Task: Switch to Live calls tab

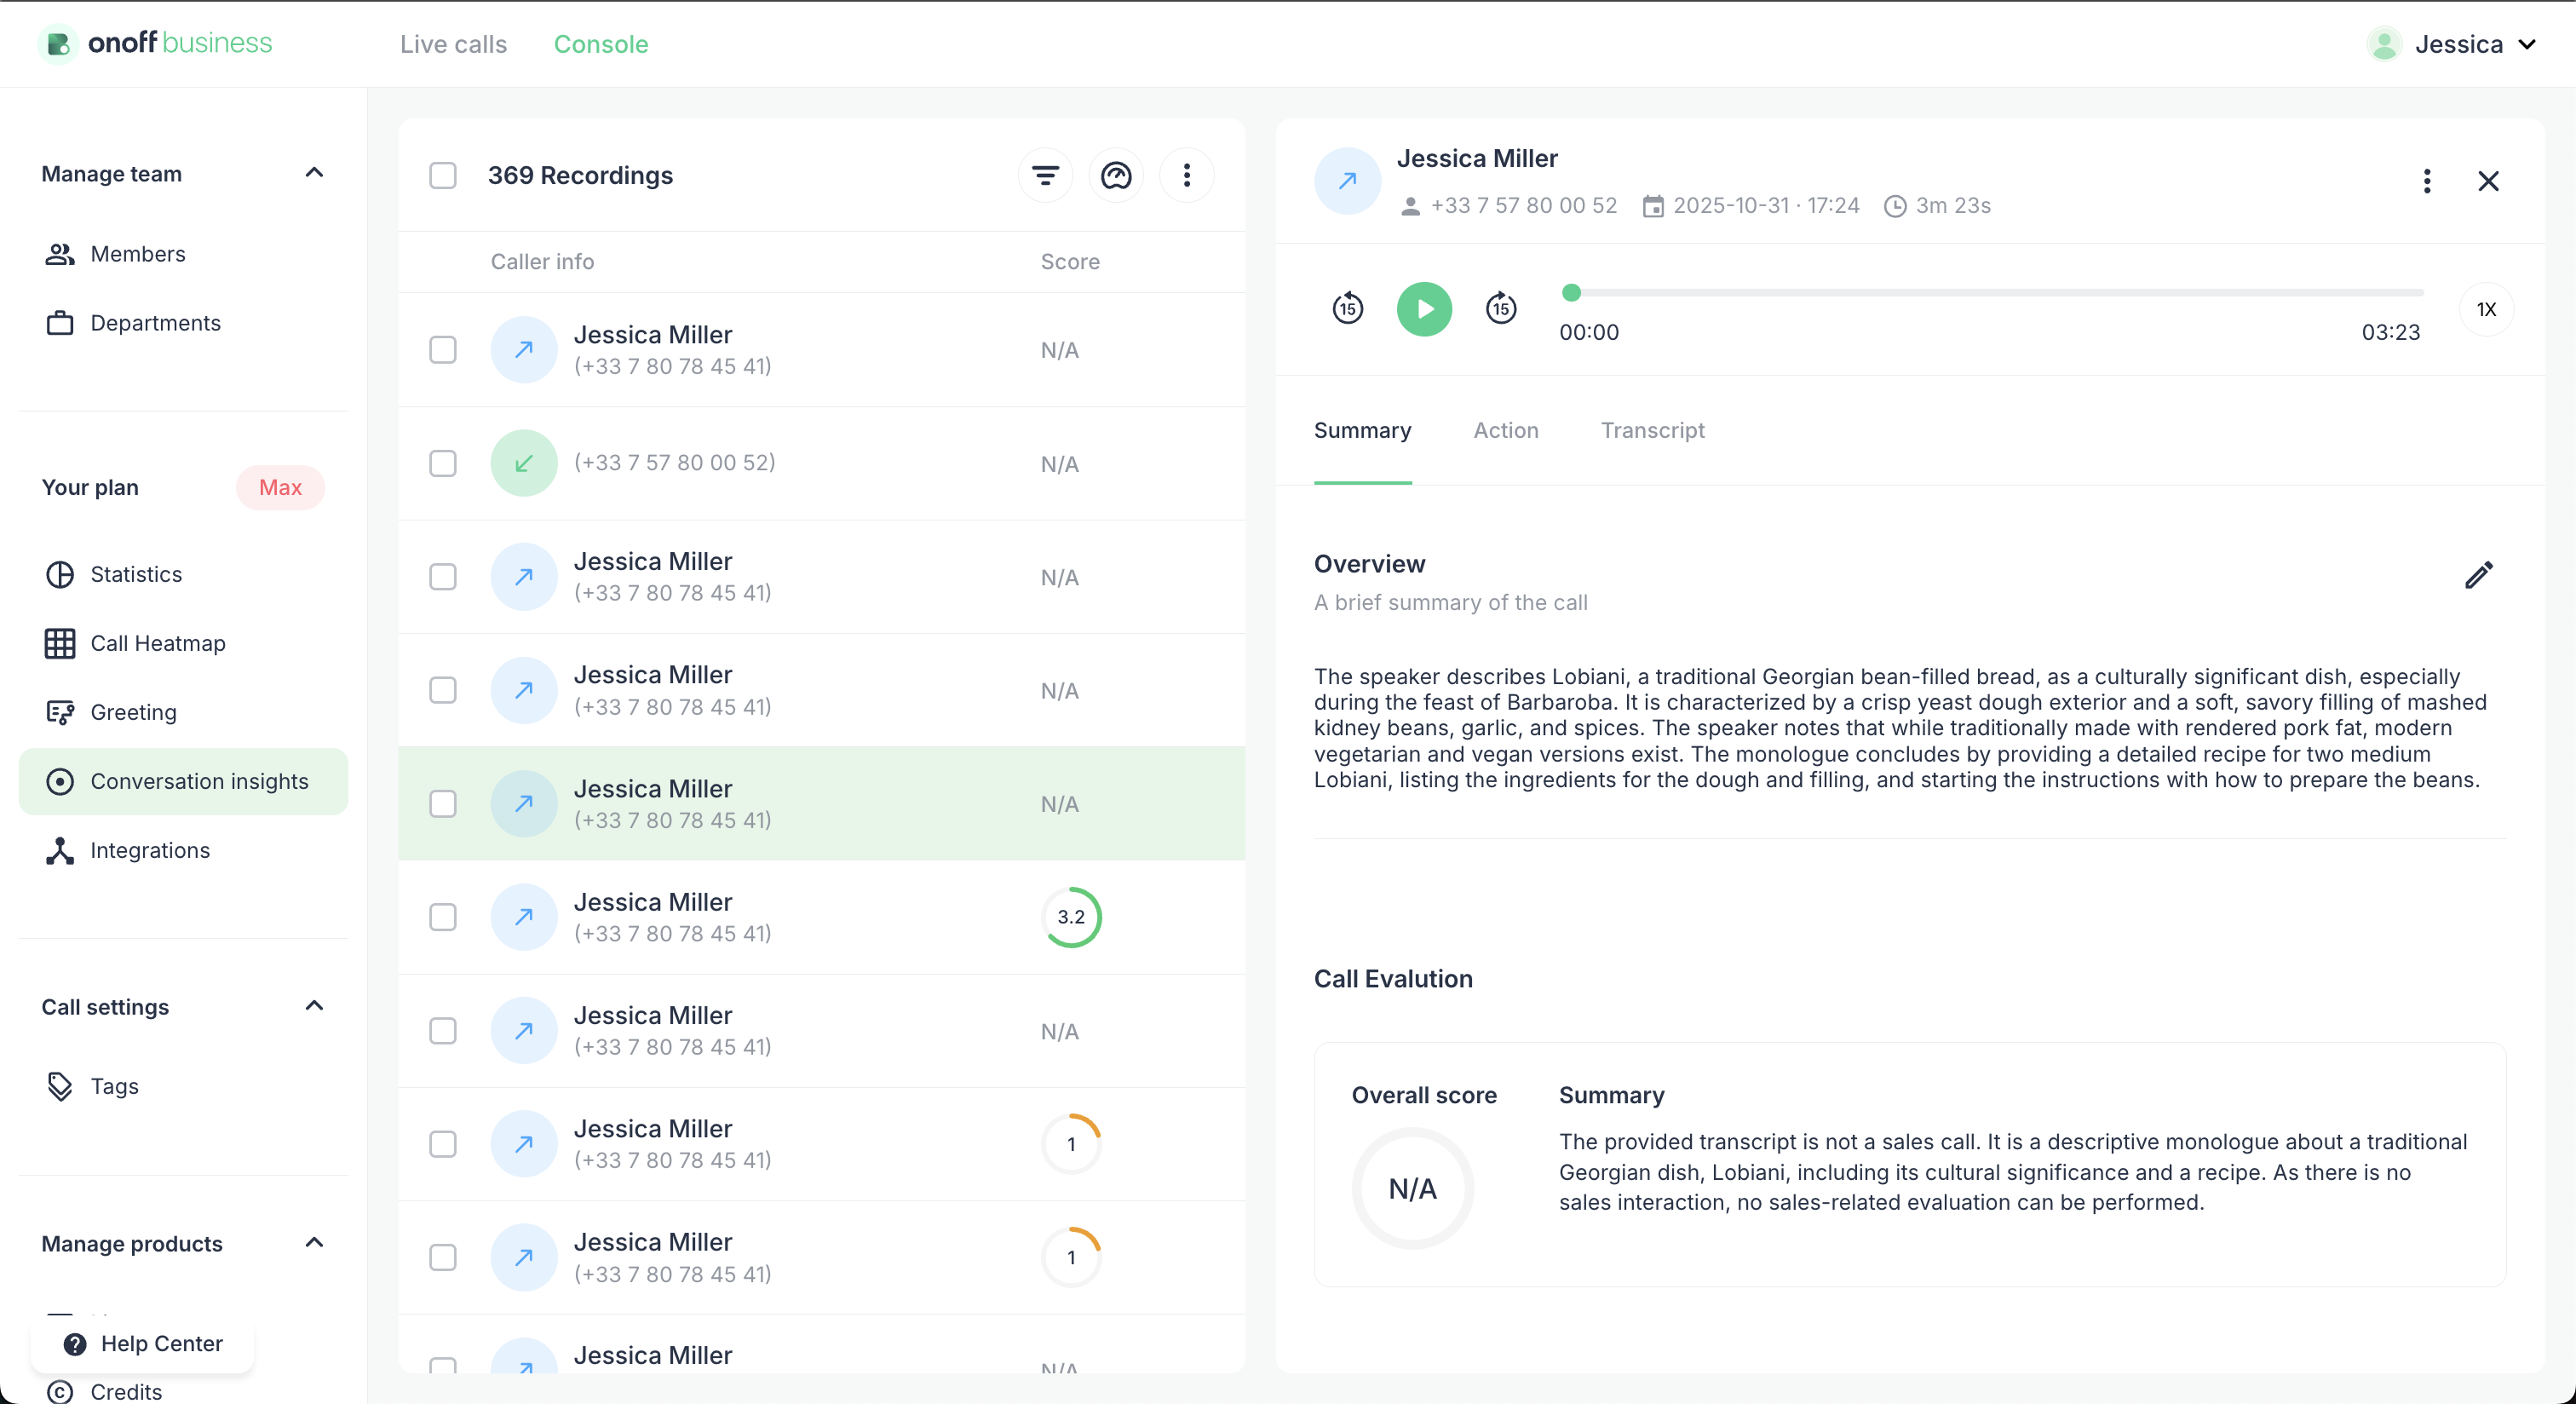Action: (453, 44)
